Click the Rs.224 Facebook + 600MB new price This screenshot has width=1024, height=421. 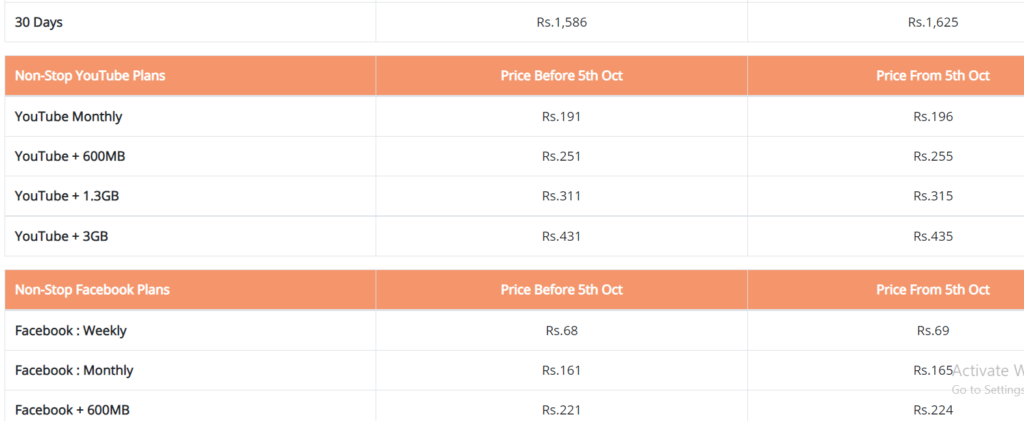[x=933, y=410]
